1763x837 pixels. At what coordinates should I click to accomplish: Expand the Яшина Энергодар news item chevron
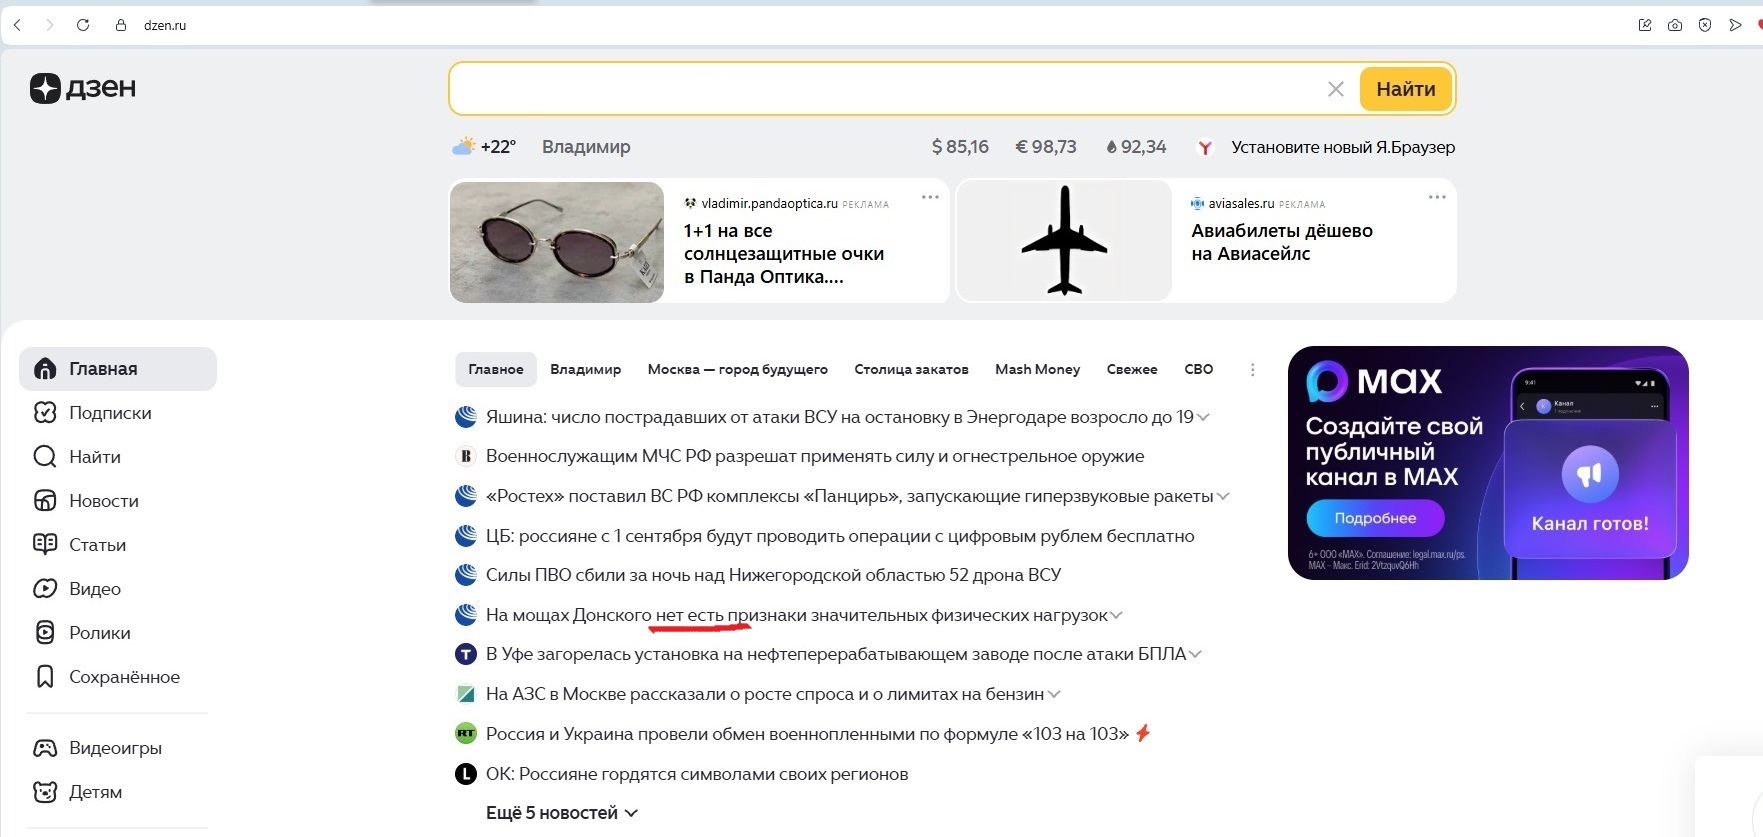(x=1203, y=417)
